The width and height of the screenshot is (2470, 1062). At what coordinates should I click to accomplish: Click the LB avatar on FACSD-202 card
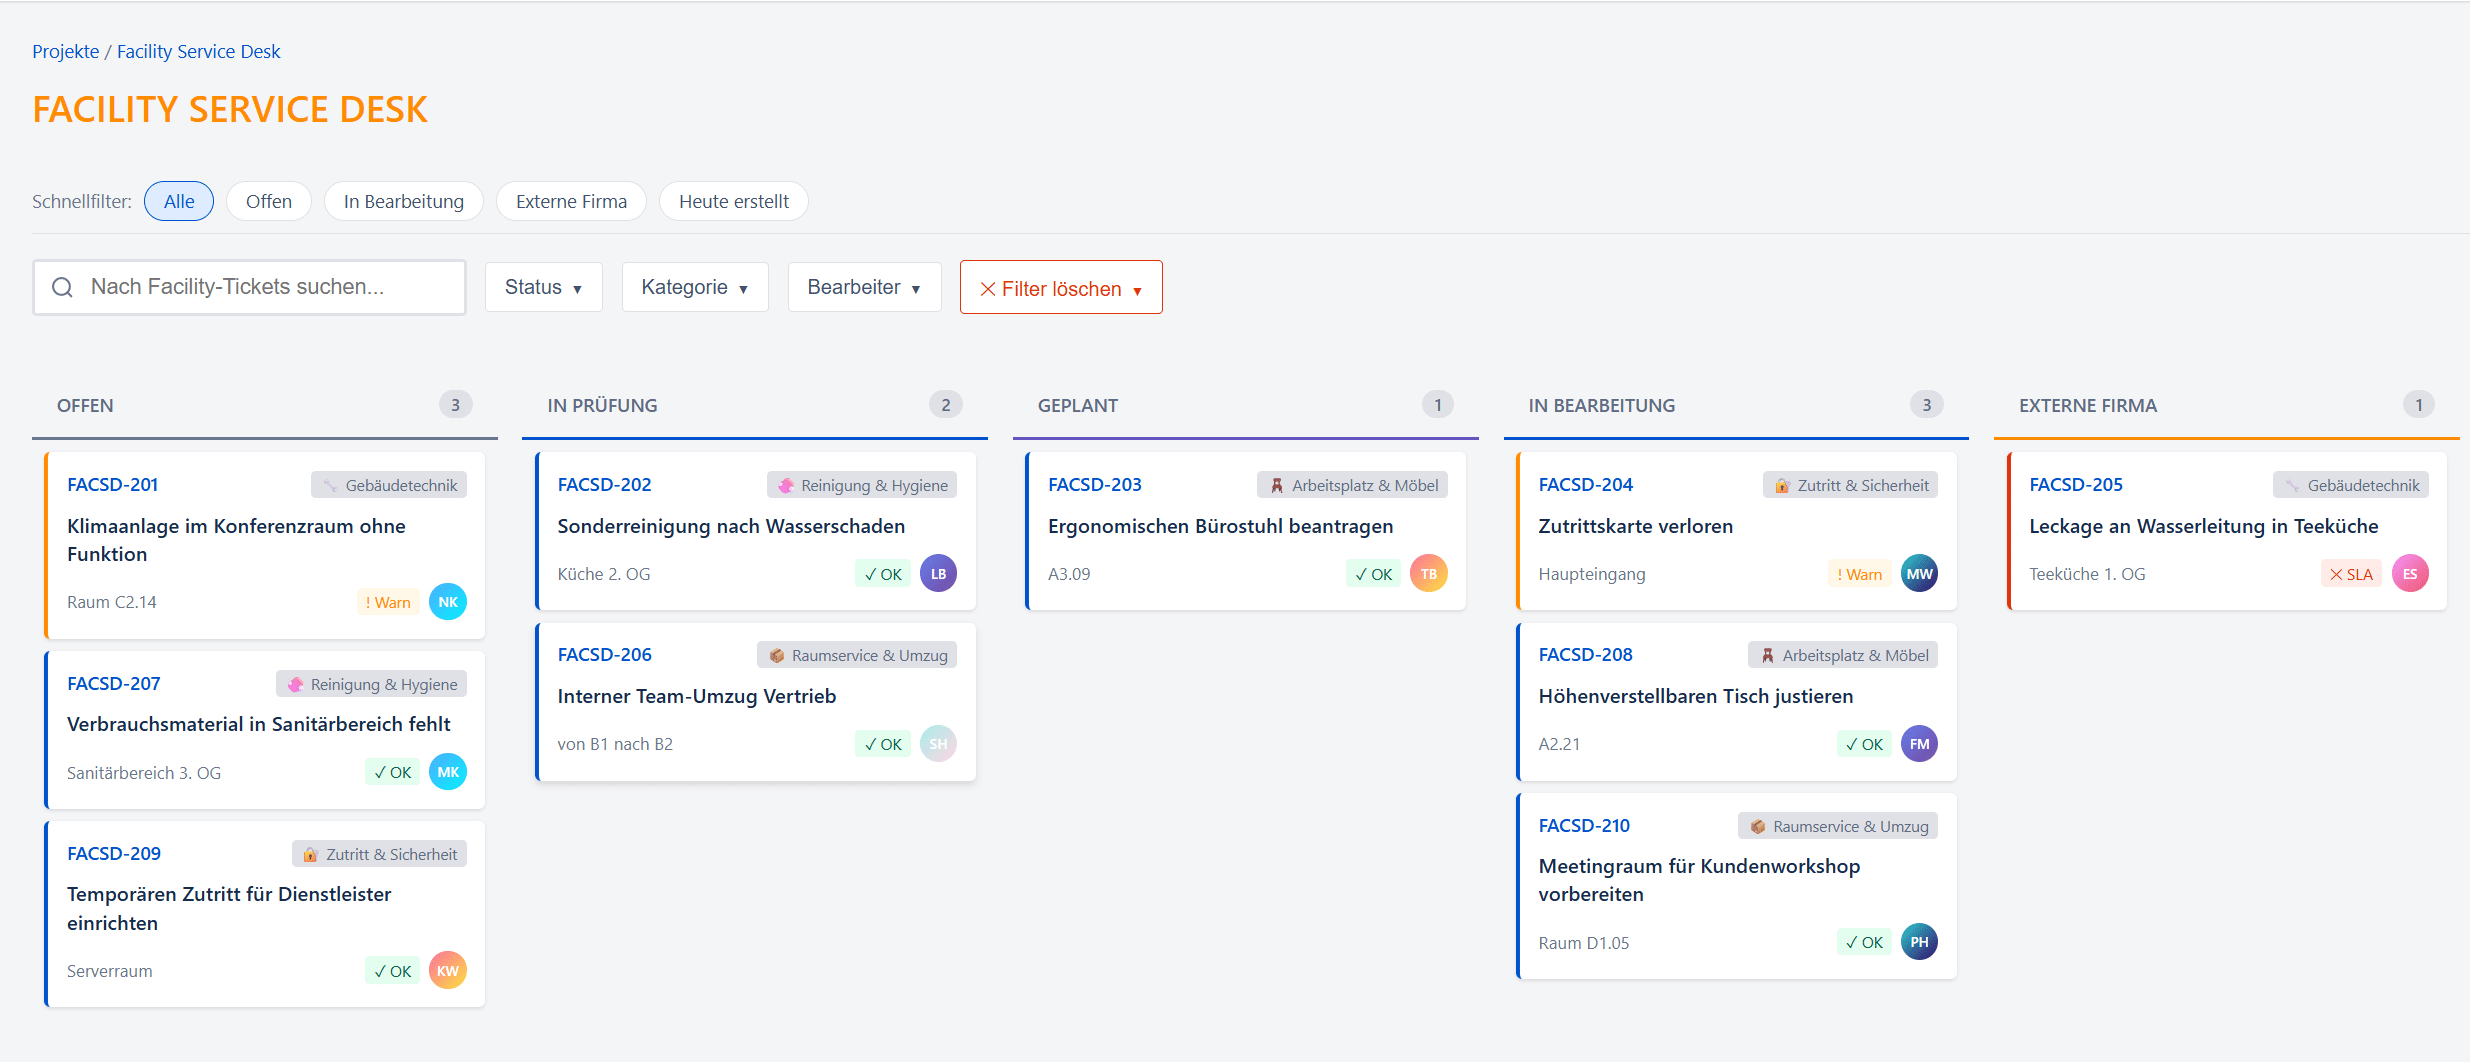coord(938,574)
